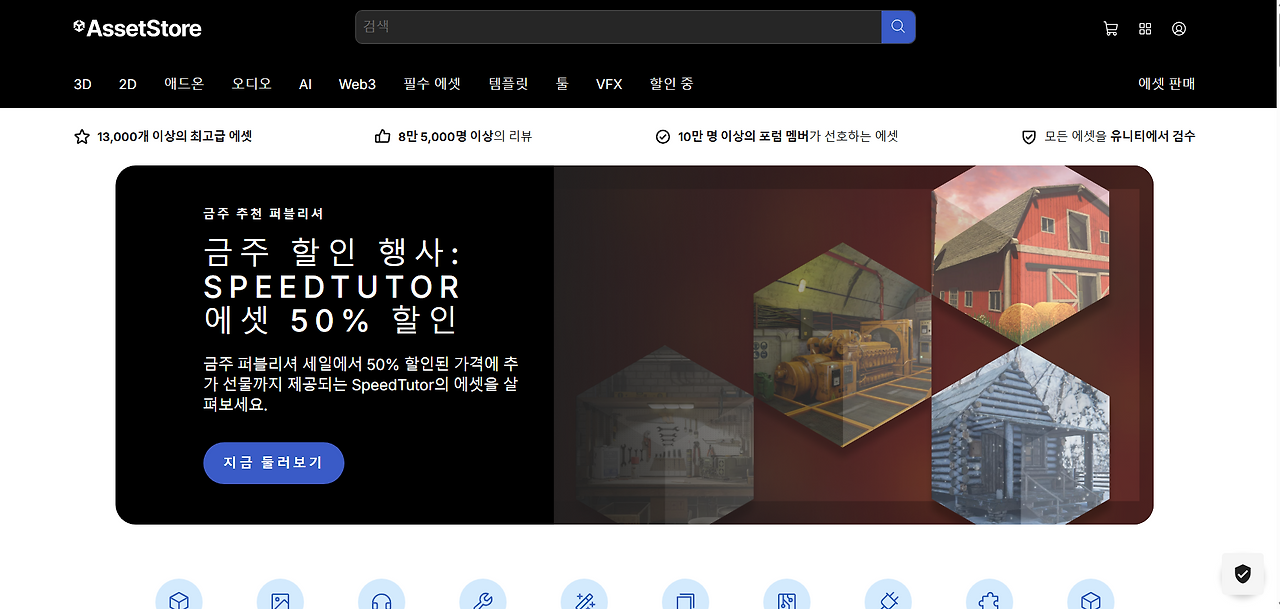Screen dimensions: 1280x609
Task: Open the AI menu
Action: [x=305, y=84]
